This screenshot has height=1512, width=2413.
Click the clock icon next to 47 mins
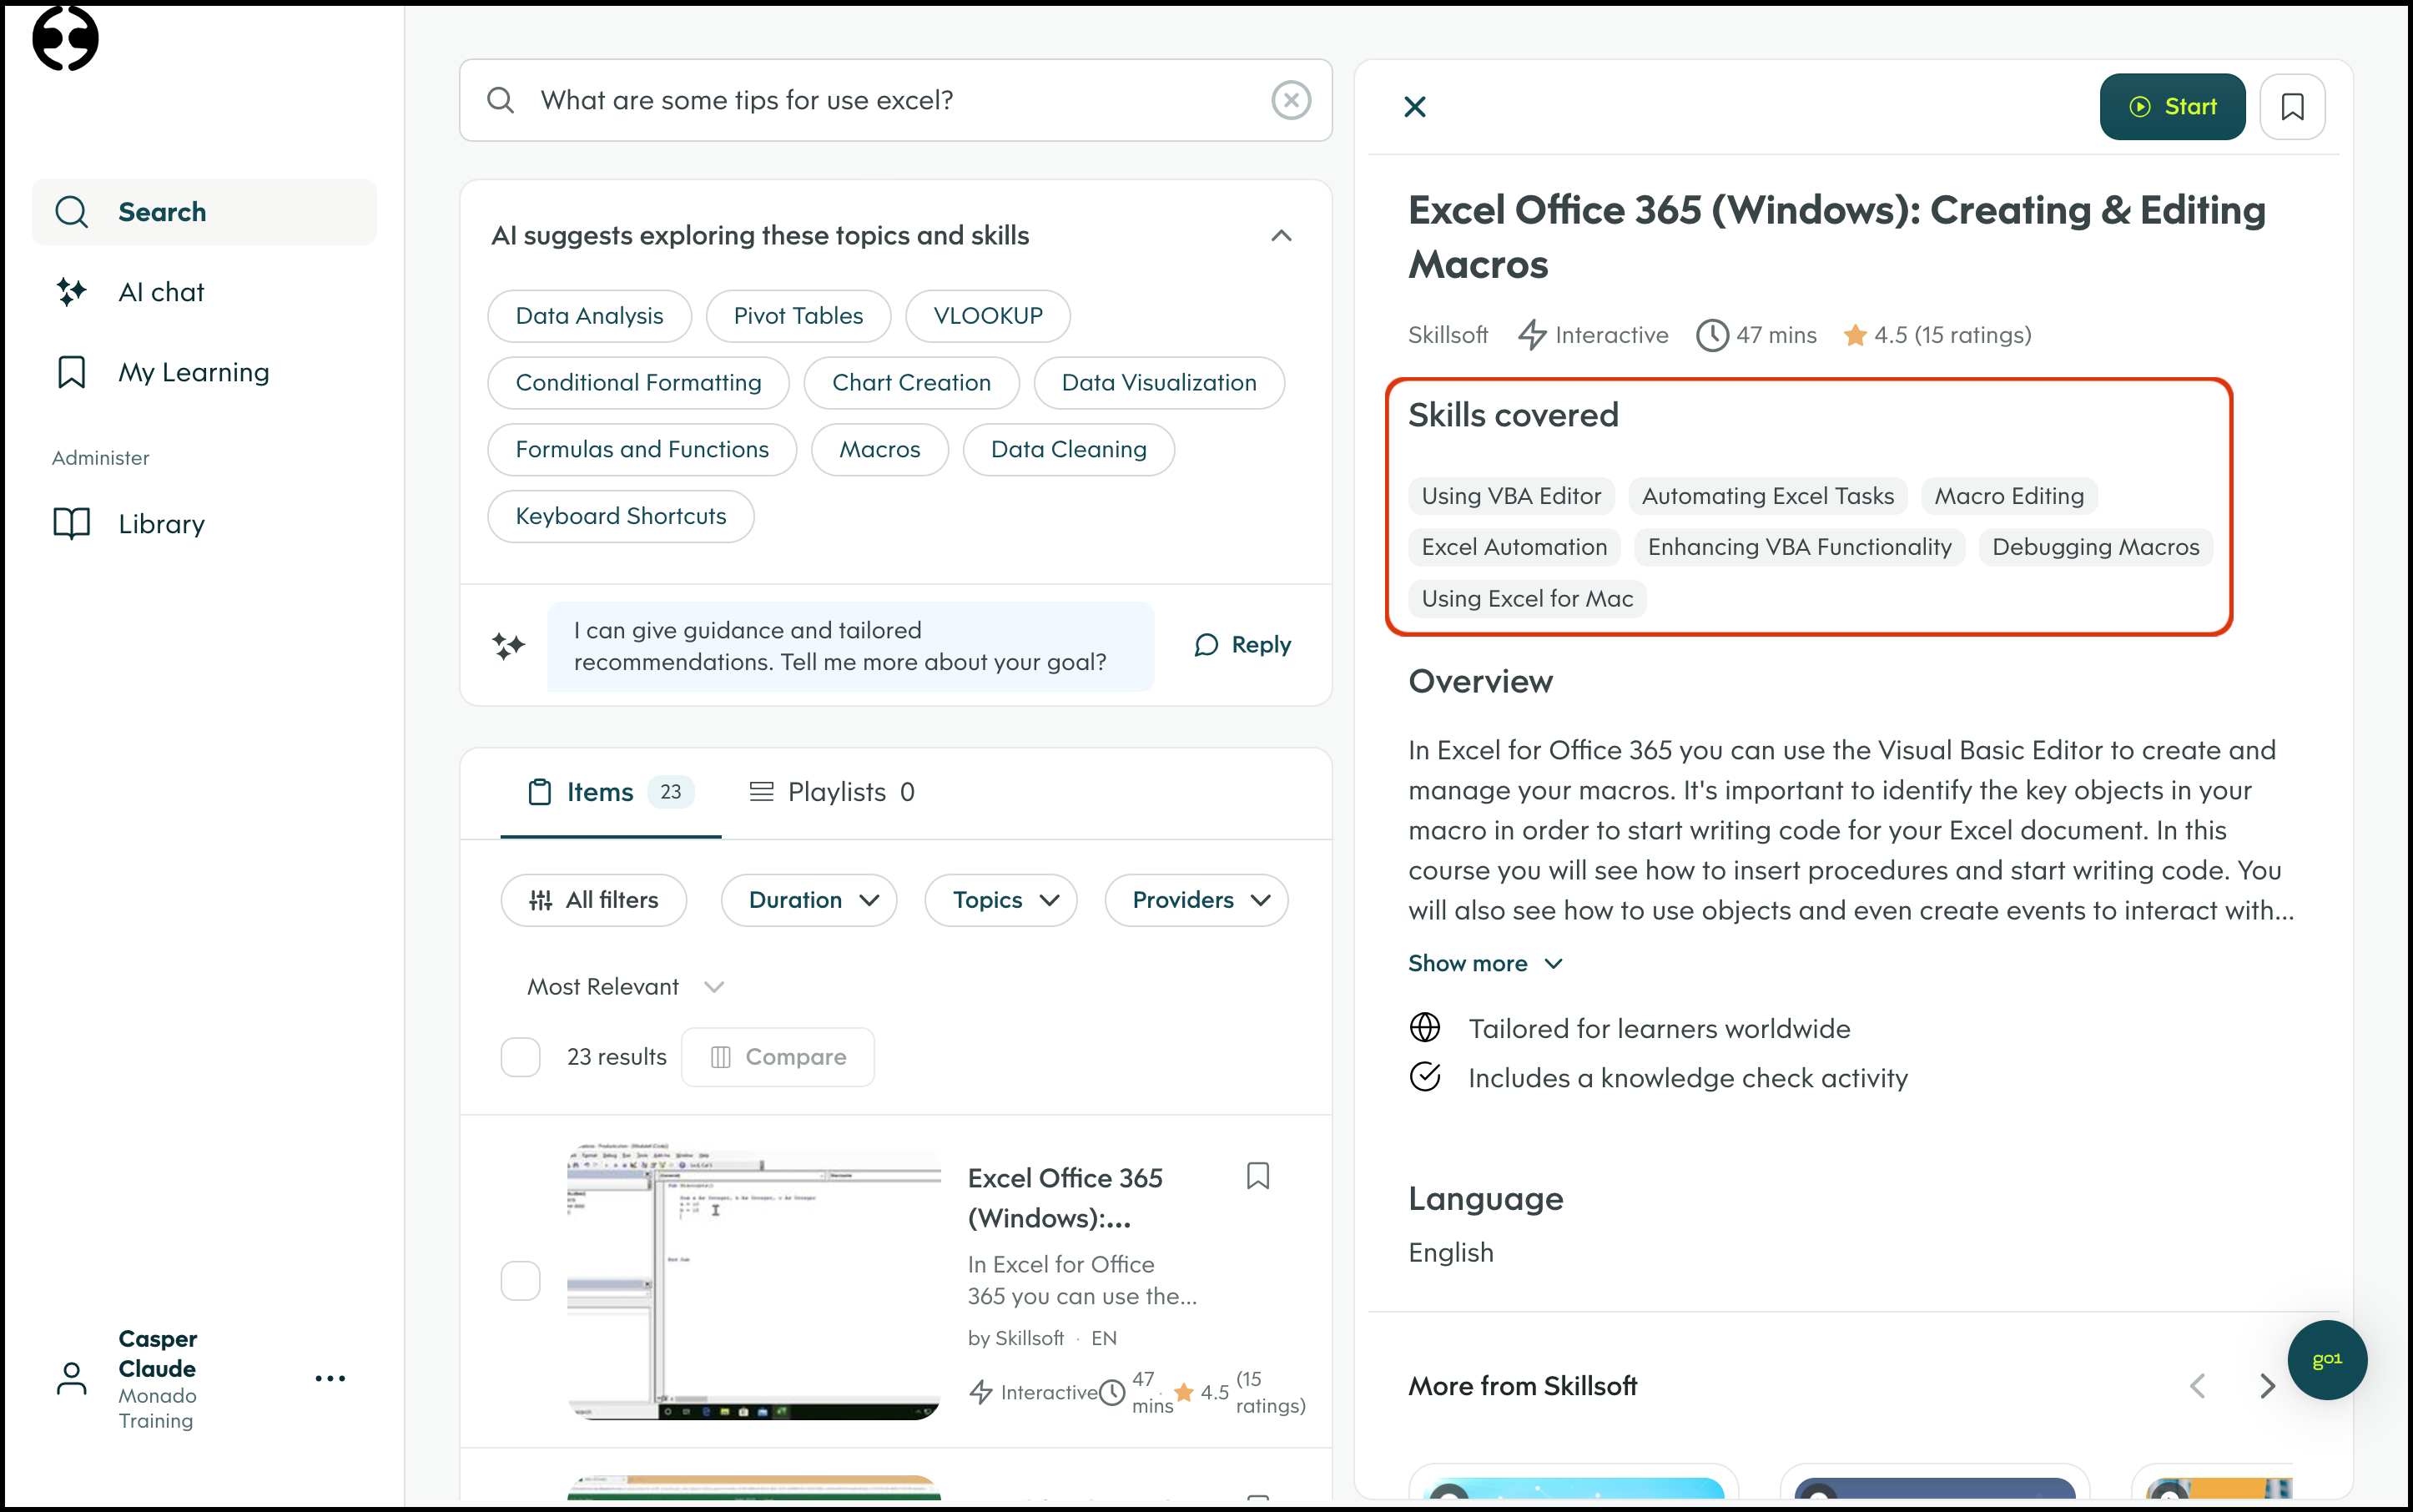[x=1712, y=335]
